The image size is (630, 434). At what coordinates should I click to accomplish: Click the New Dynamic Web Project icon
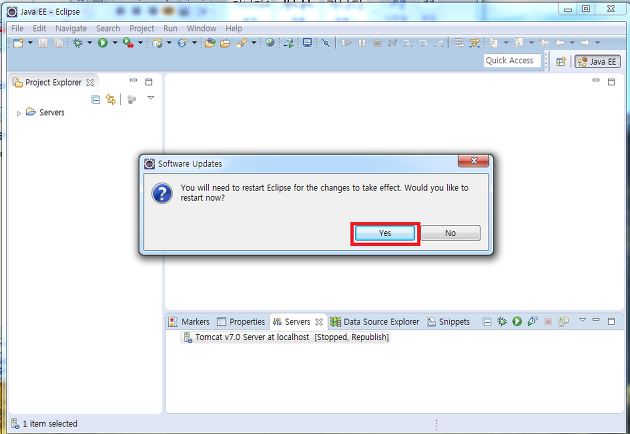pos(157,43)
